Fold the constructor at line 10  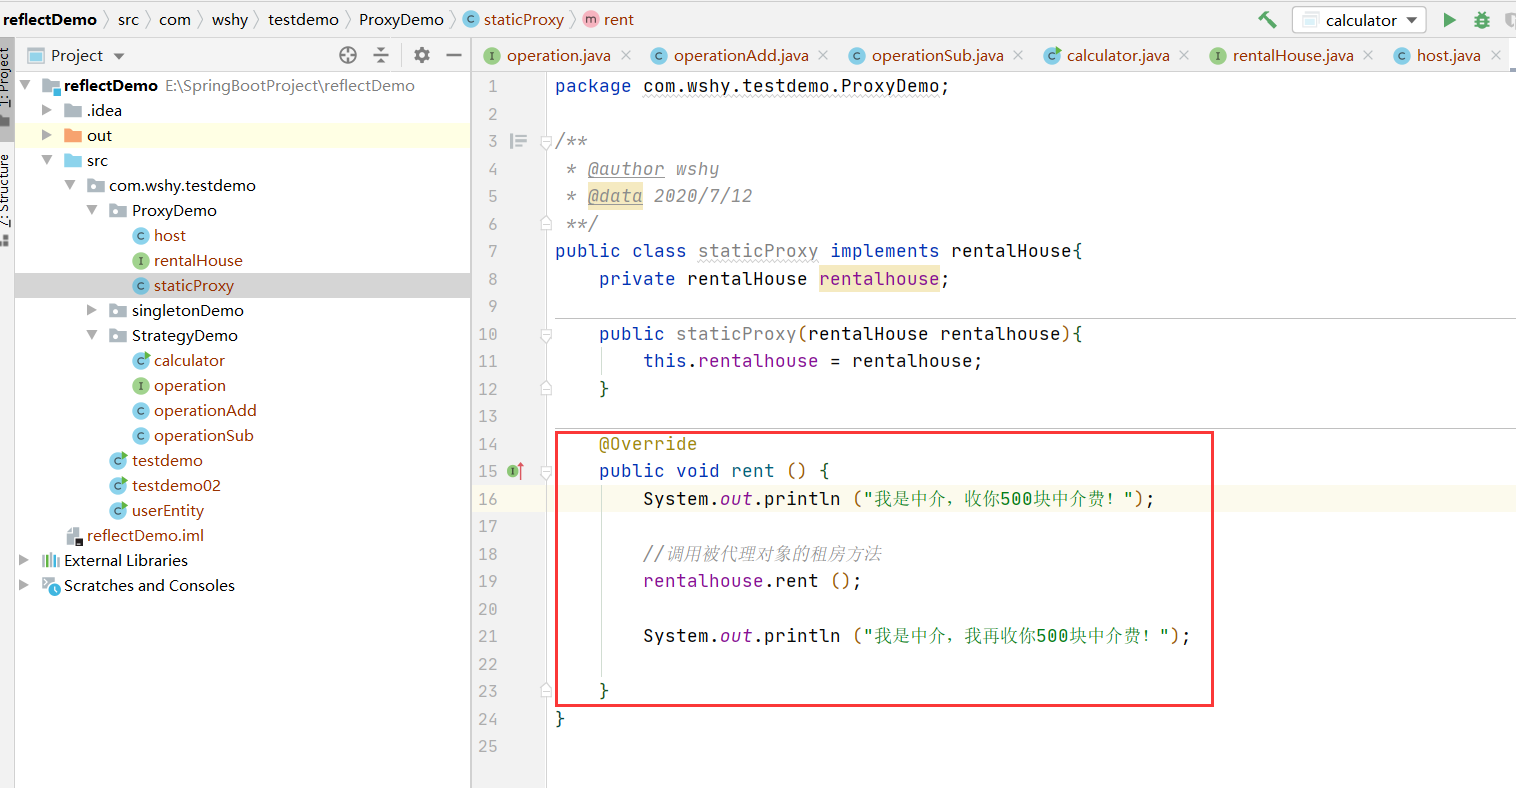pyautogui.click(x=546, y=334)
